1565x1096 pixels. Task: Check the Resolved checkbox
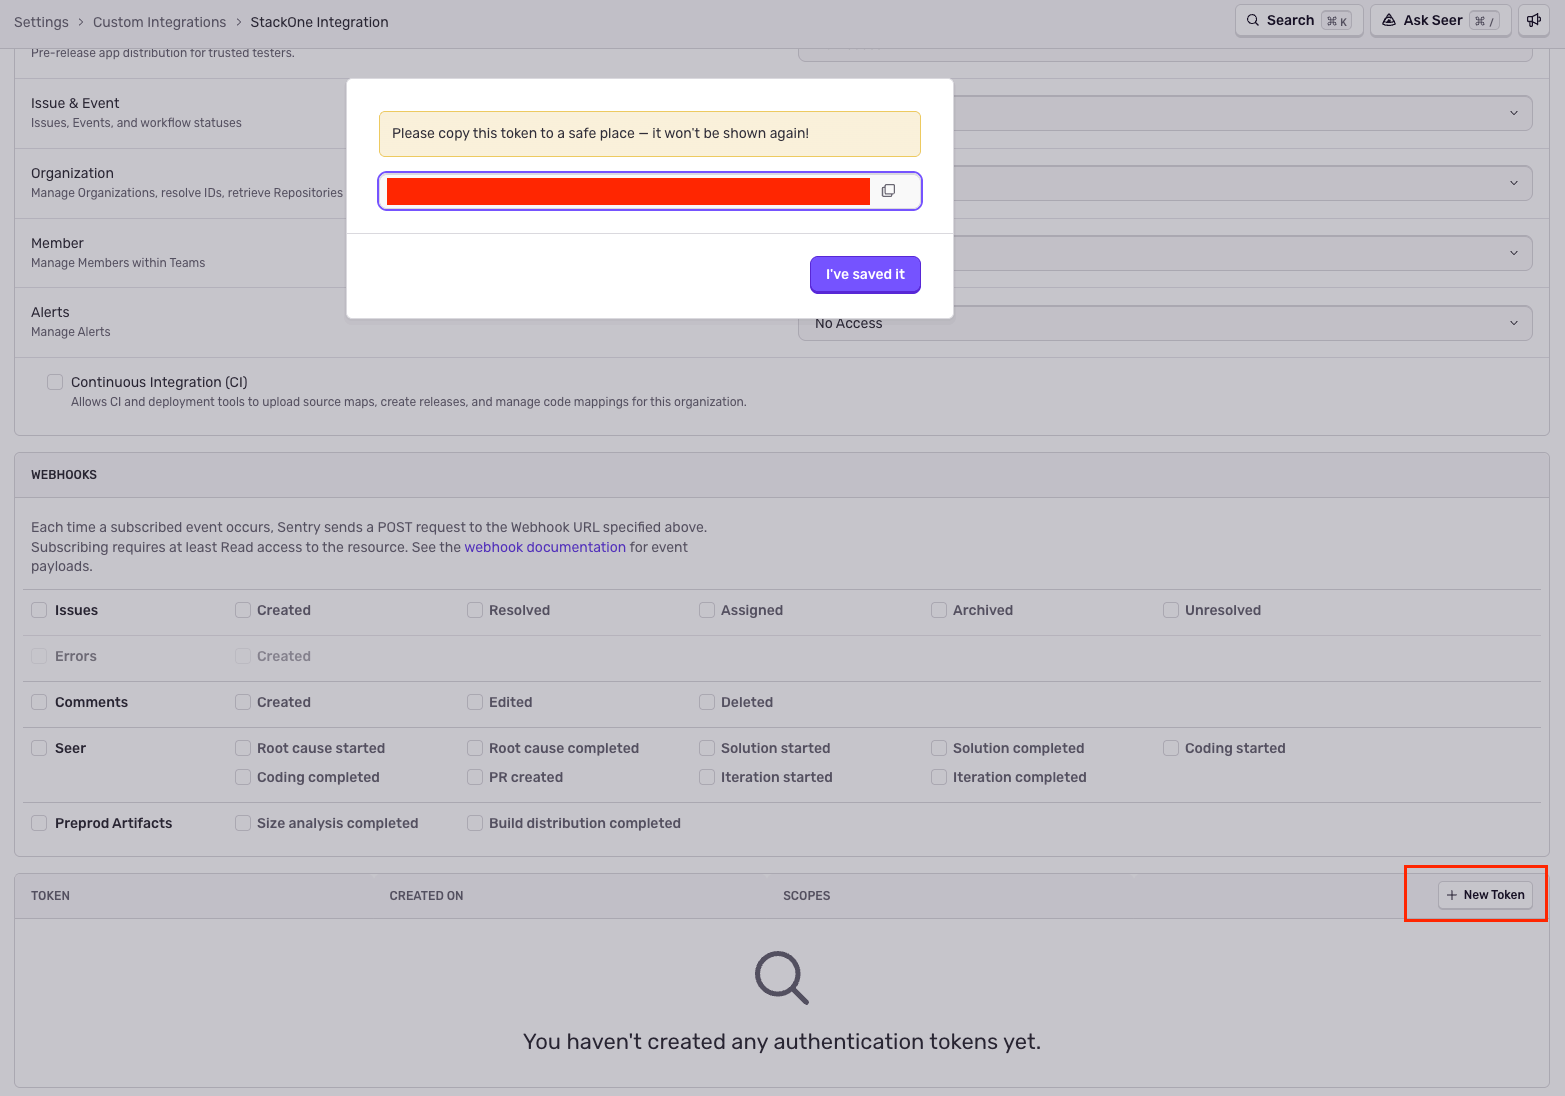point(475,610)
